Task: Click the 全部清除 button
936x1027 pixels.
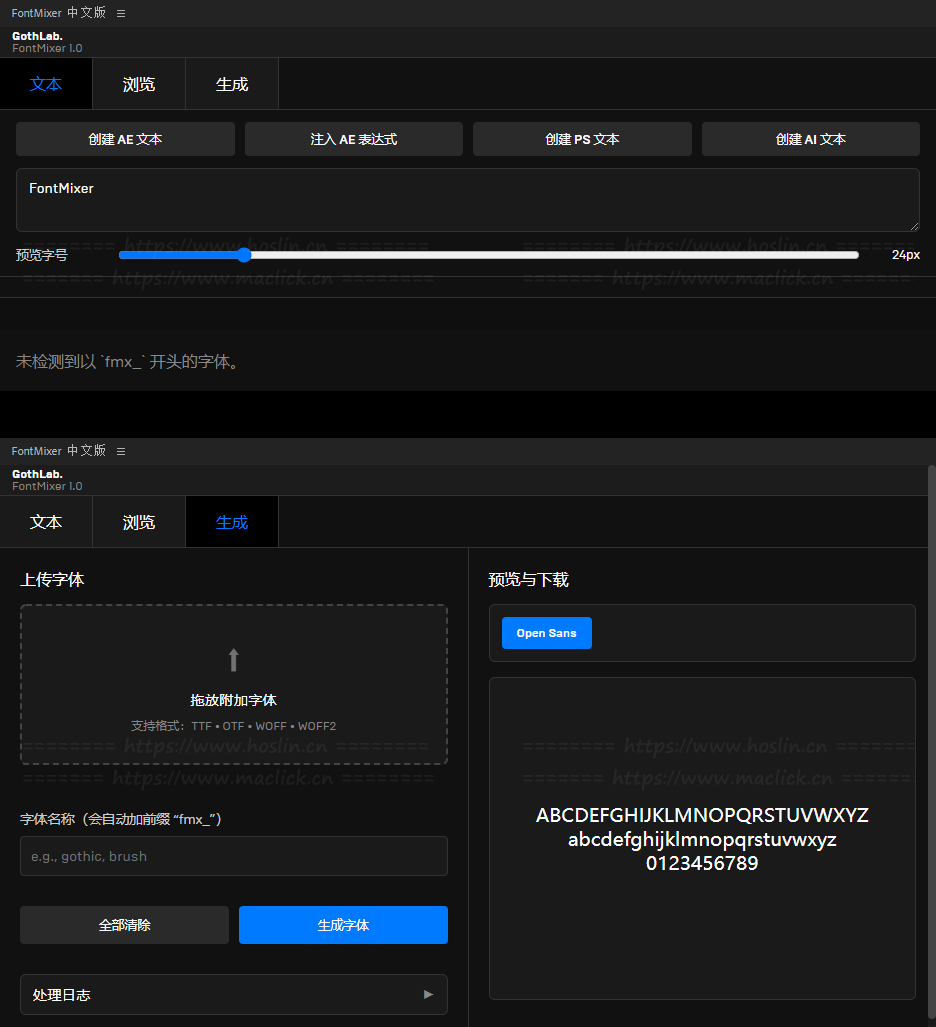Action: pos(124,926)
